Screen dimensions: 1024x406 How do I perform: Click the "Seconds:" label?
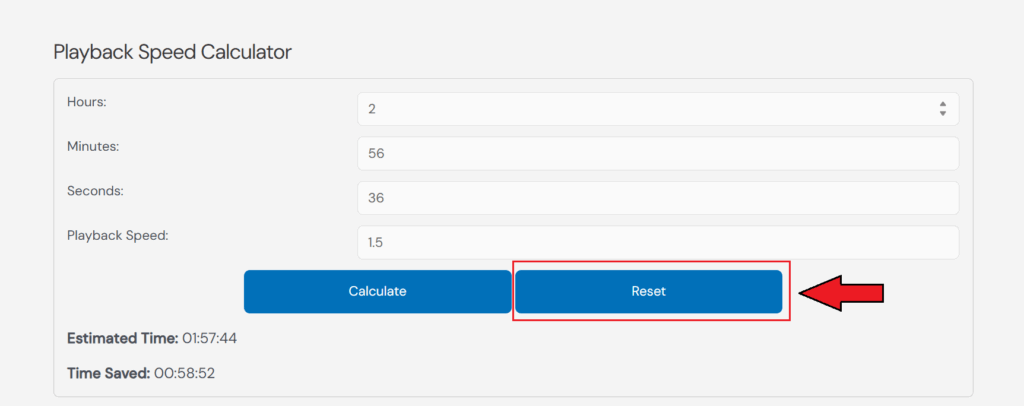95,190
